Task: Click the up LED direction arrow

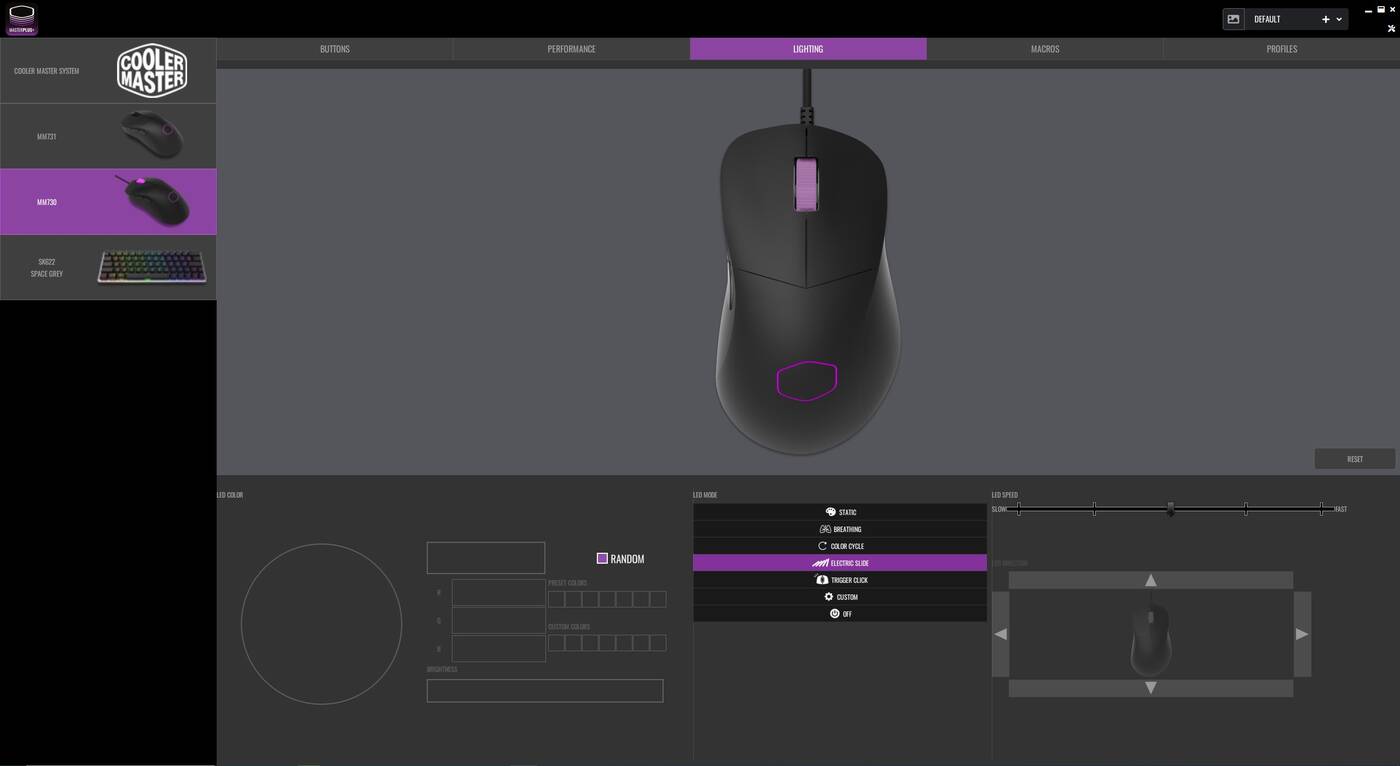Action: click(1150, 580)
